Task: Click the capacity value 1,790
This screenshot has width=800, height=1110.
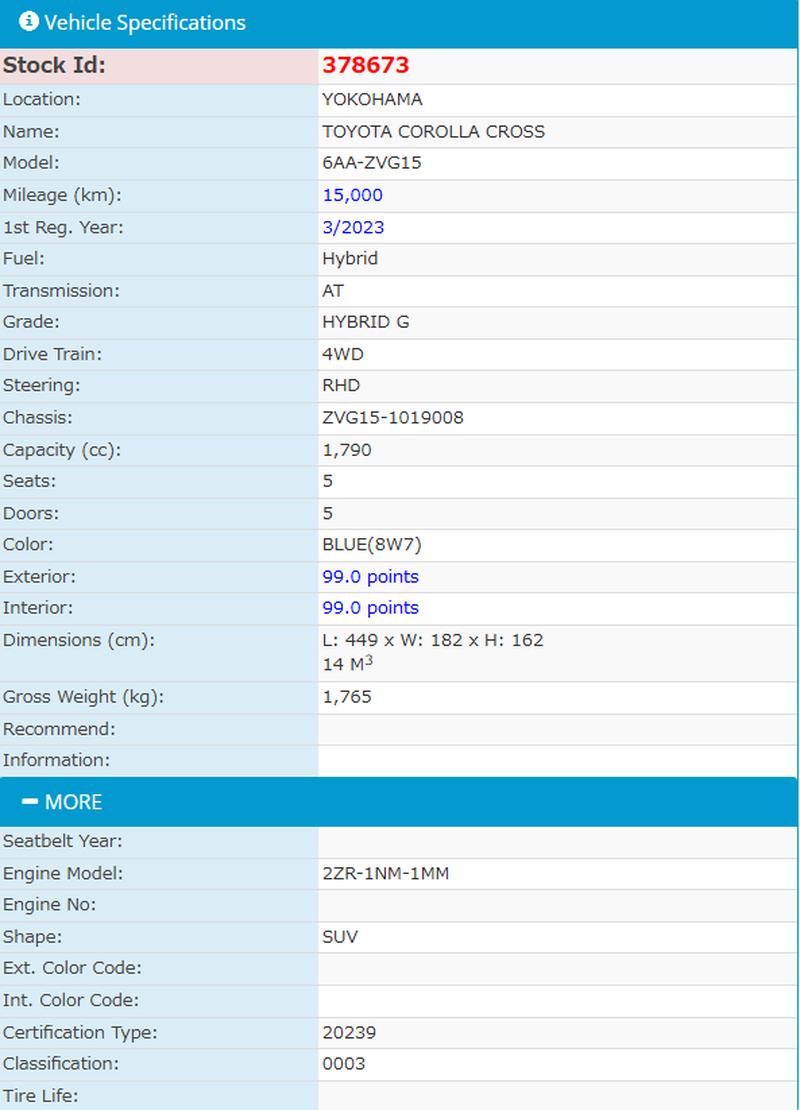Action: (347, 450)
